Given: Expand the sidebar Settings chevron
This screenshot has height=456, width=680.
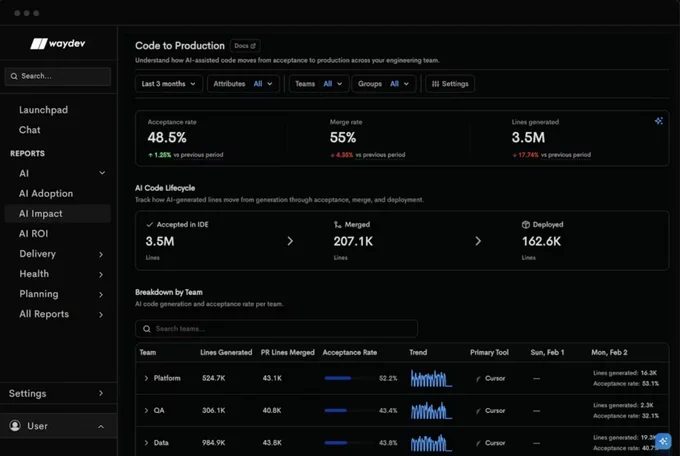Looking at the screenshot, I should coord(101,393).
